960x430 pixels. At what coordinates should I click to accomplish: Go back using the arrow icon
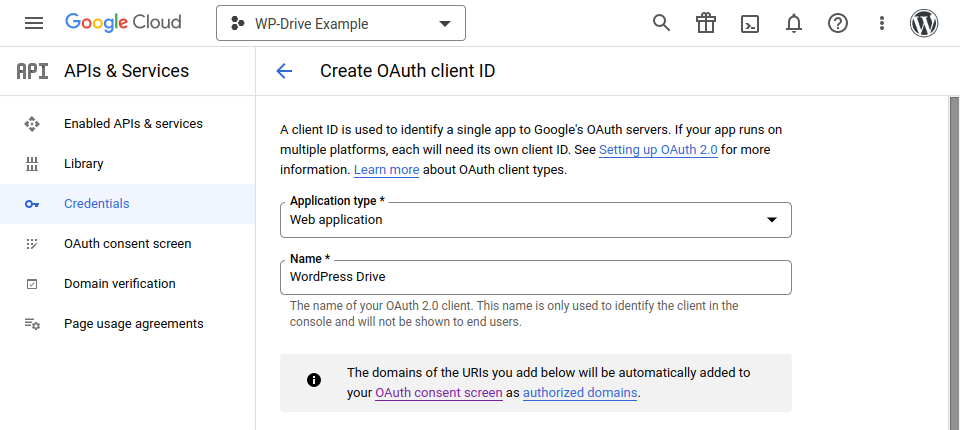click(284, 71)
